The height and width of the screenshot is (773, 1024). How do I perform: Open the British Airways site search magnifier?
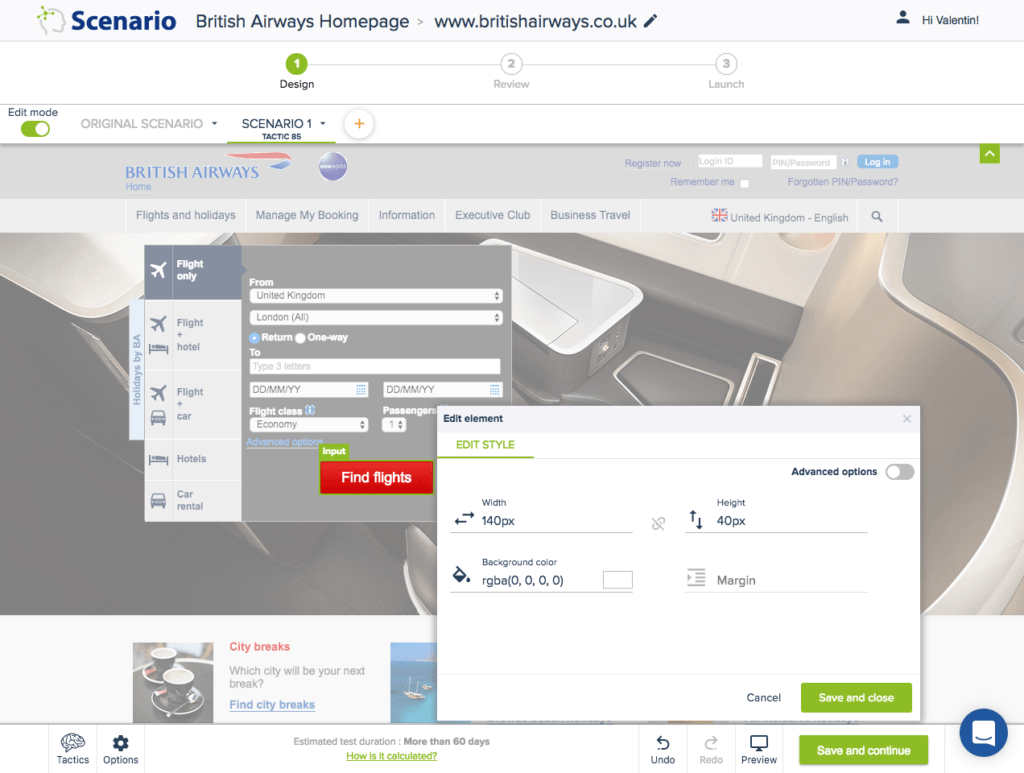[x=876, y=216]
